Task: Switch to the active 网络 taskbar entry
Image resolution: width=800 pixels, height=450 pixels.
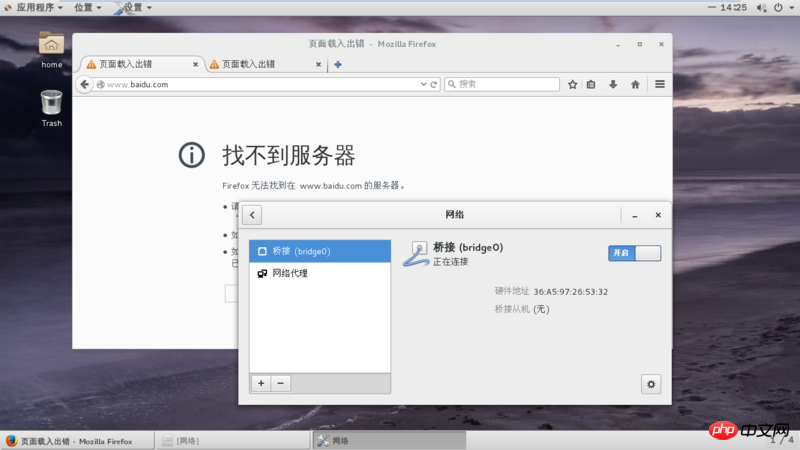Action: [390, 441]
